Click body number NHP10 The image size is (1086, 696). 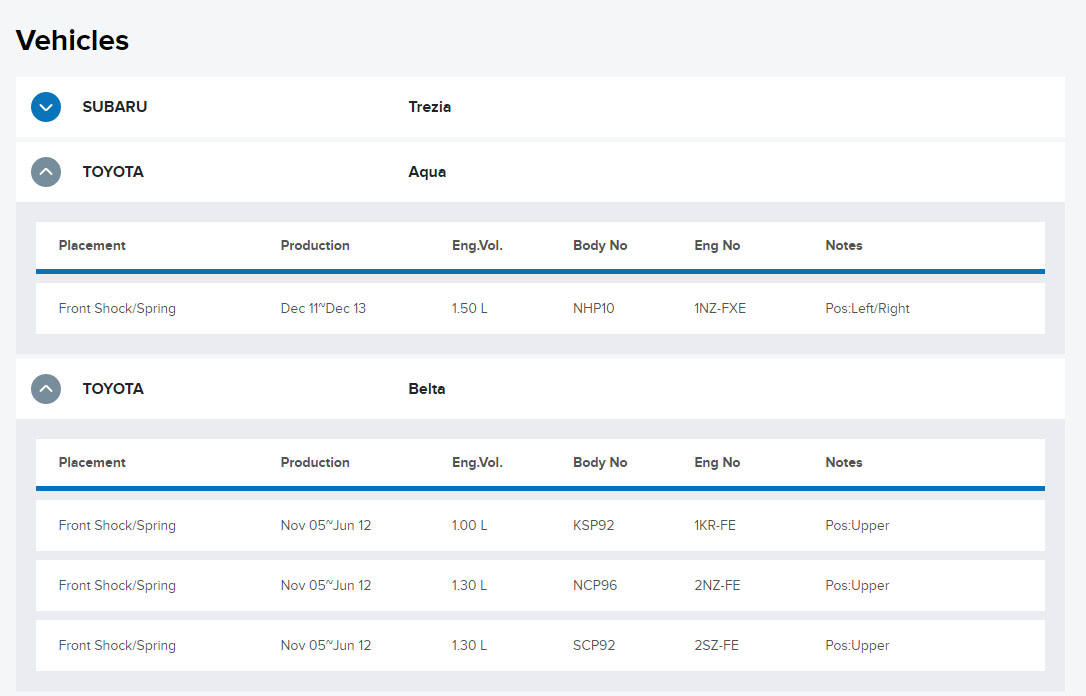pyautogui.click(x=594, y=308)
